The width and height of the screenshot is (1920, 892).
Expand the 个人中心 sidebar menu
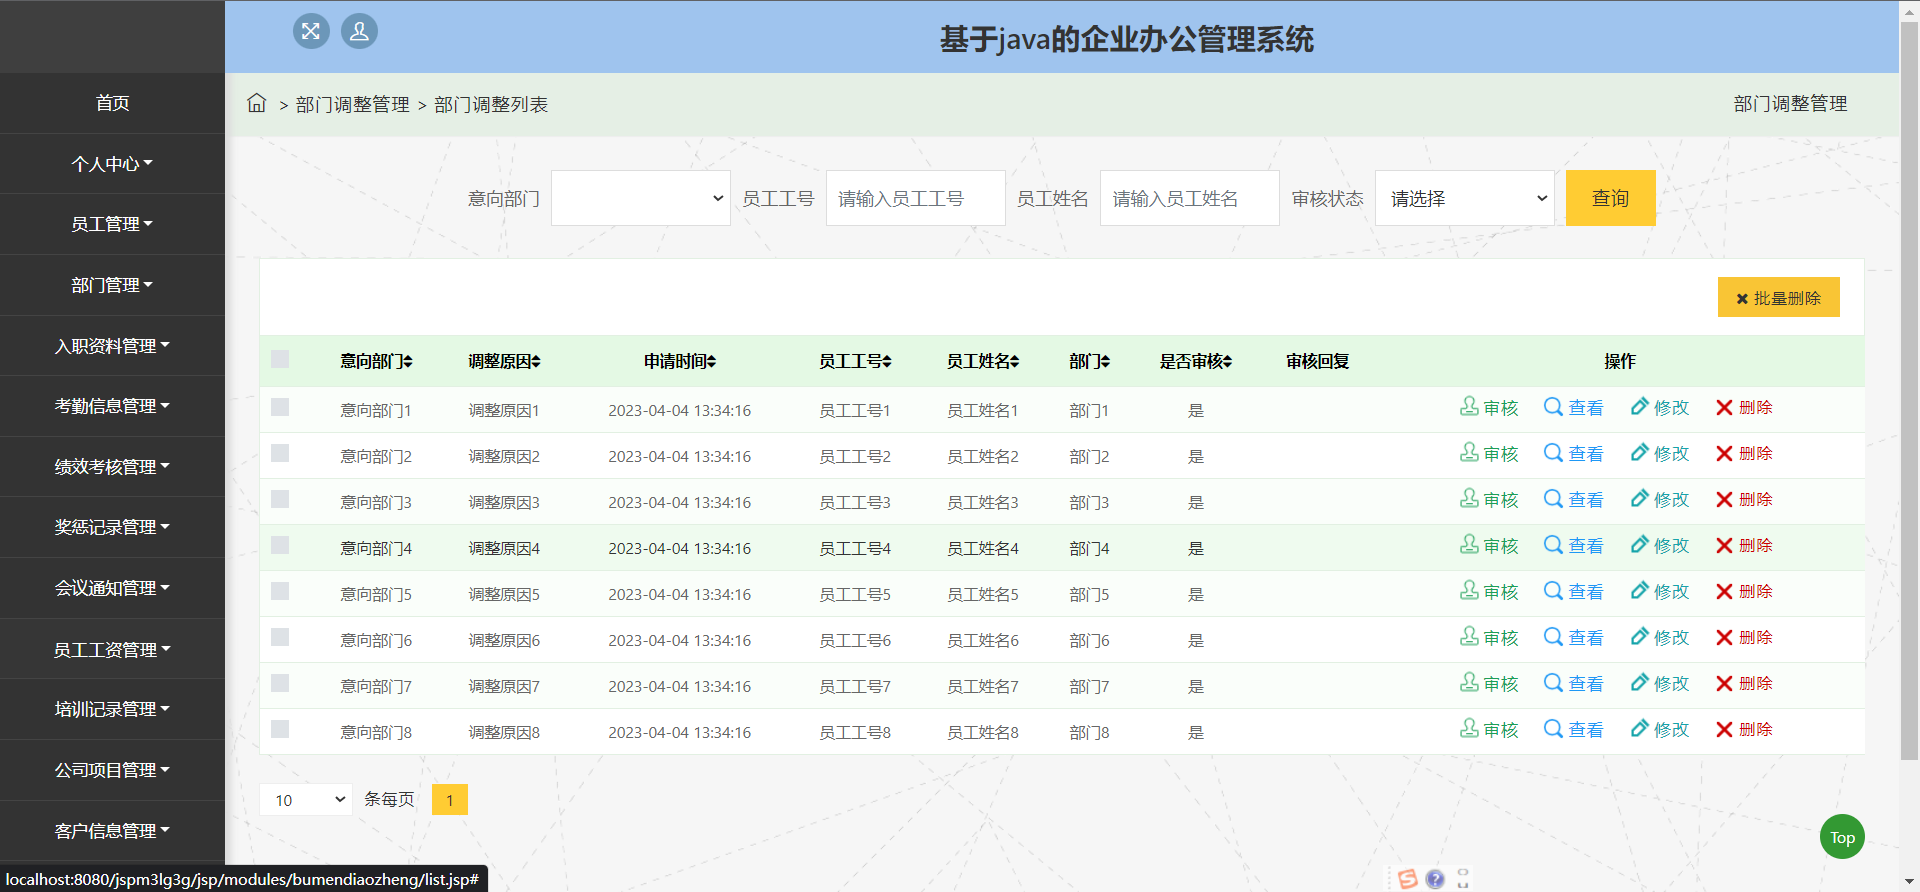112,164
